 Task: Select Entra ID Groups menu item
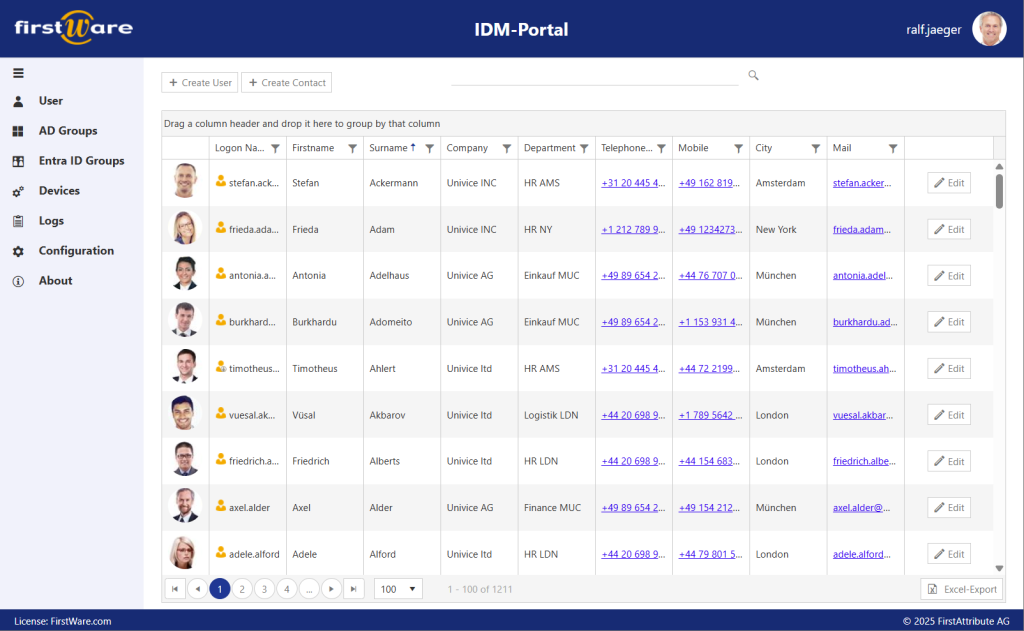81,161
